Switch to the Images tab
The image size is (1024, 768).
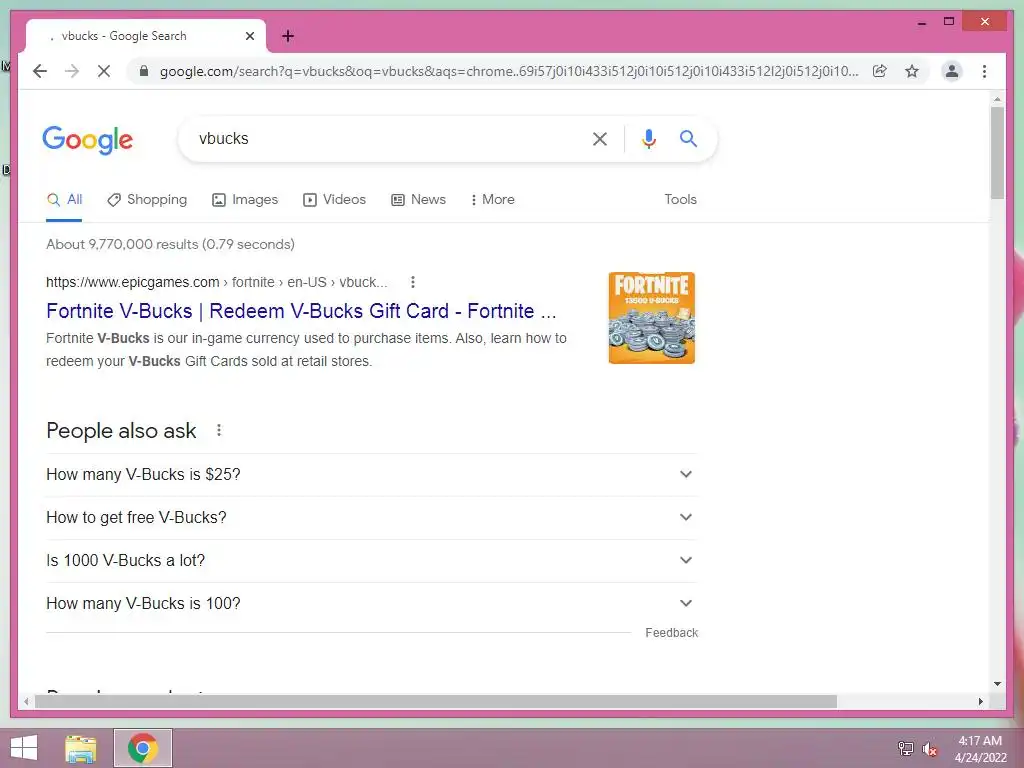point(245,200)
